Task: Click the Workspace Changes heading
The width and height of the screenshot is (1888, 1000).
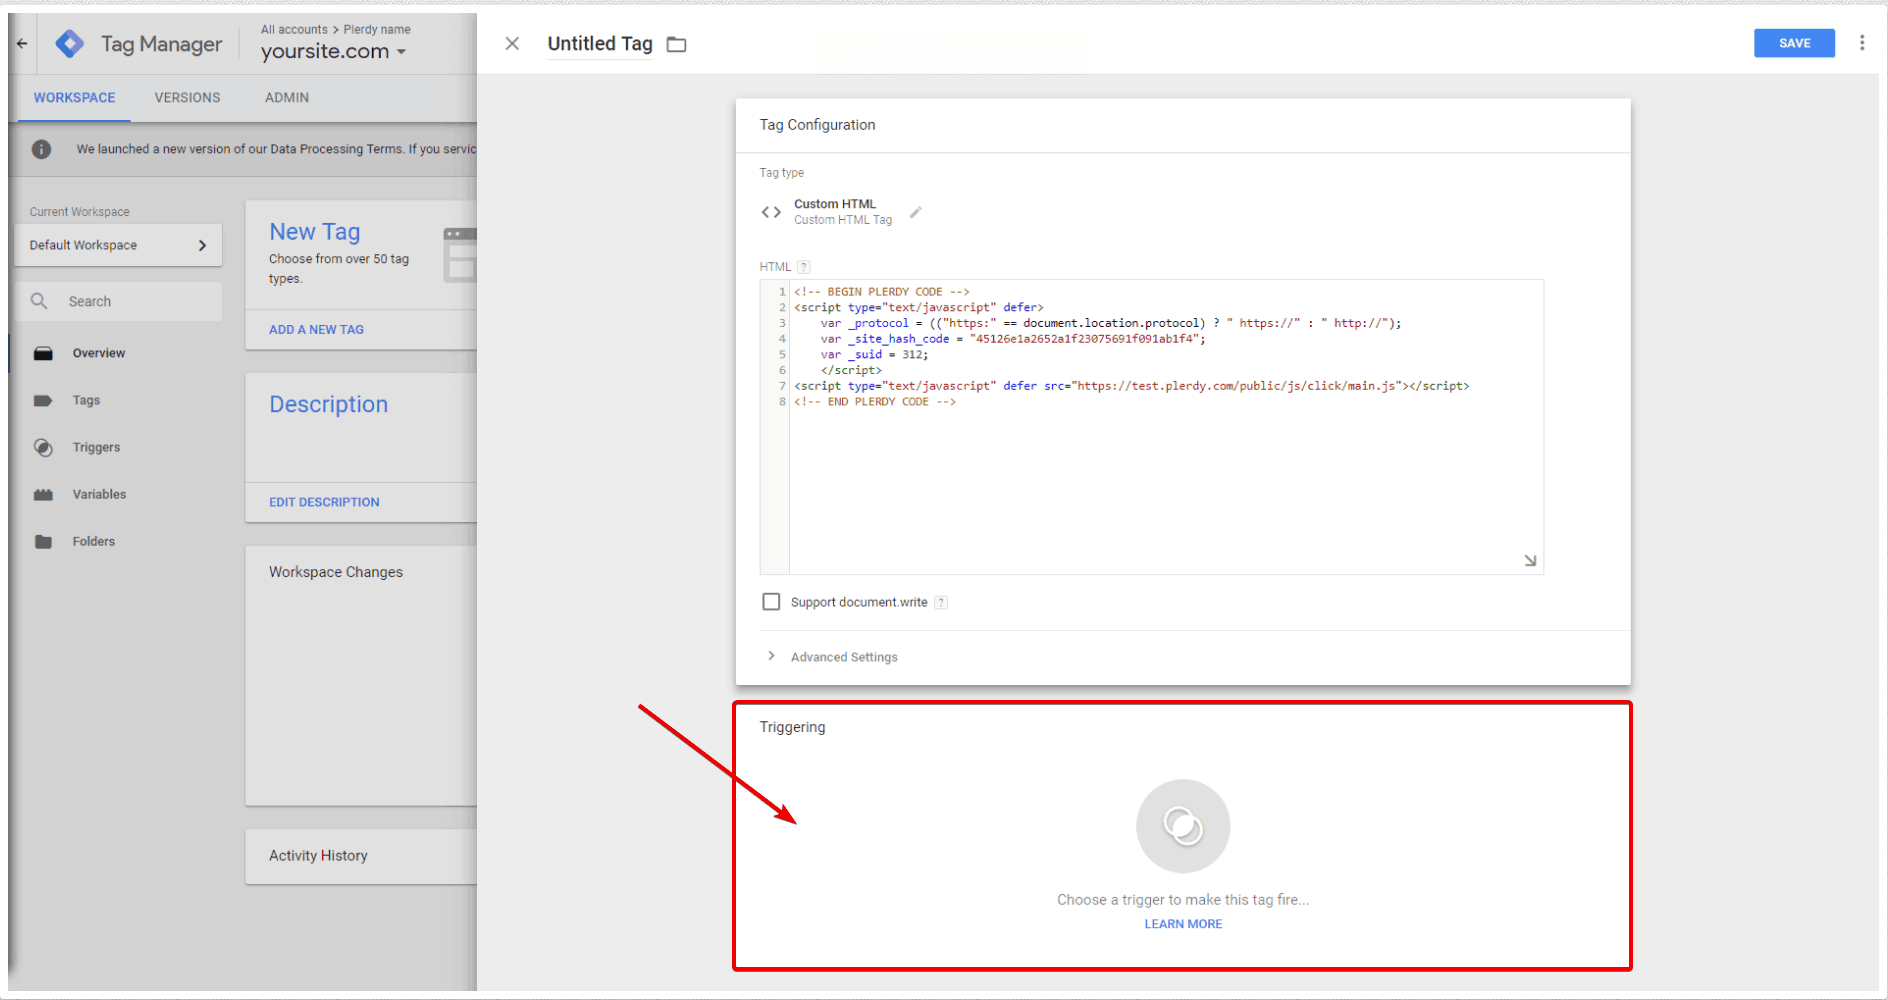Action: click(x=336, y=572)
